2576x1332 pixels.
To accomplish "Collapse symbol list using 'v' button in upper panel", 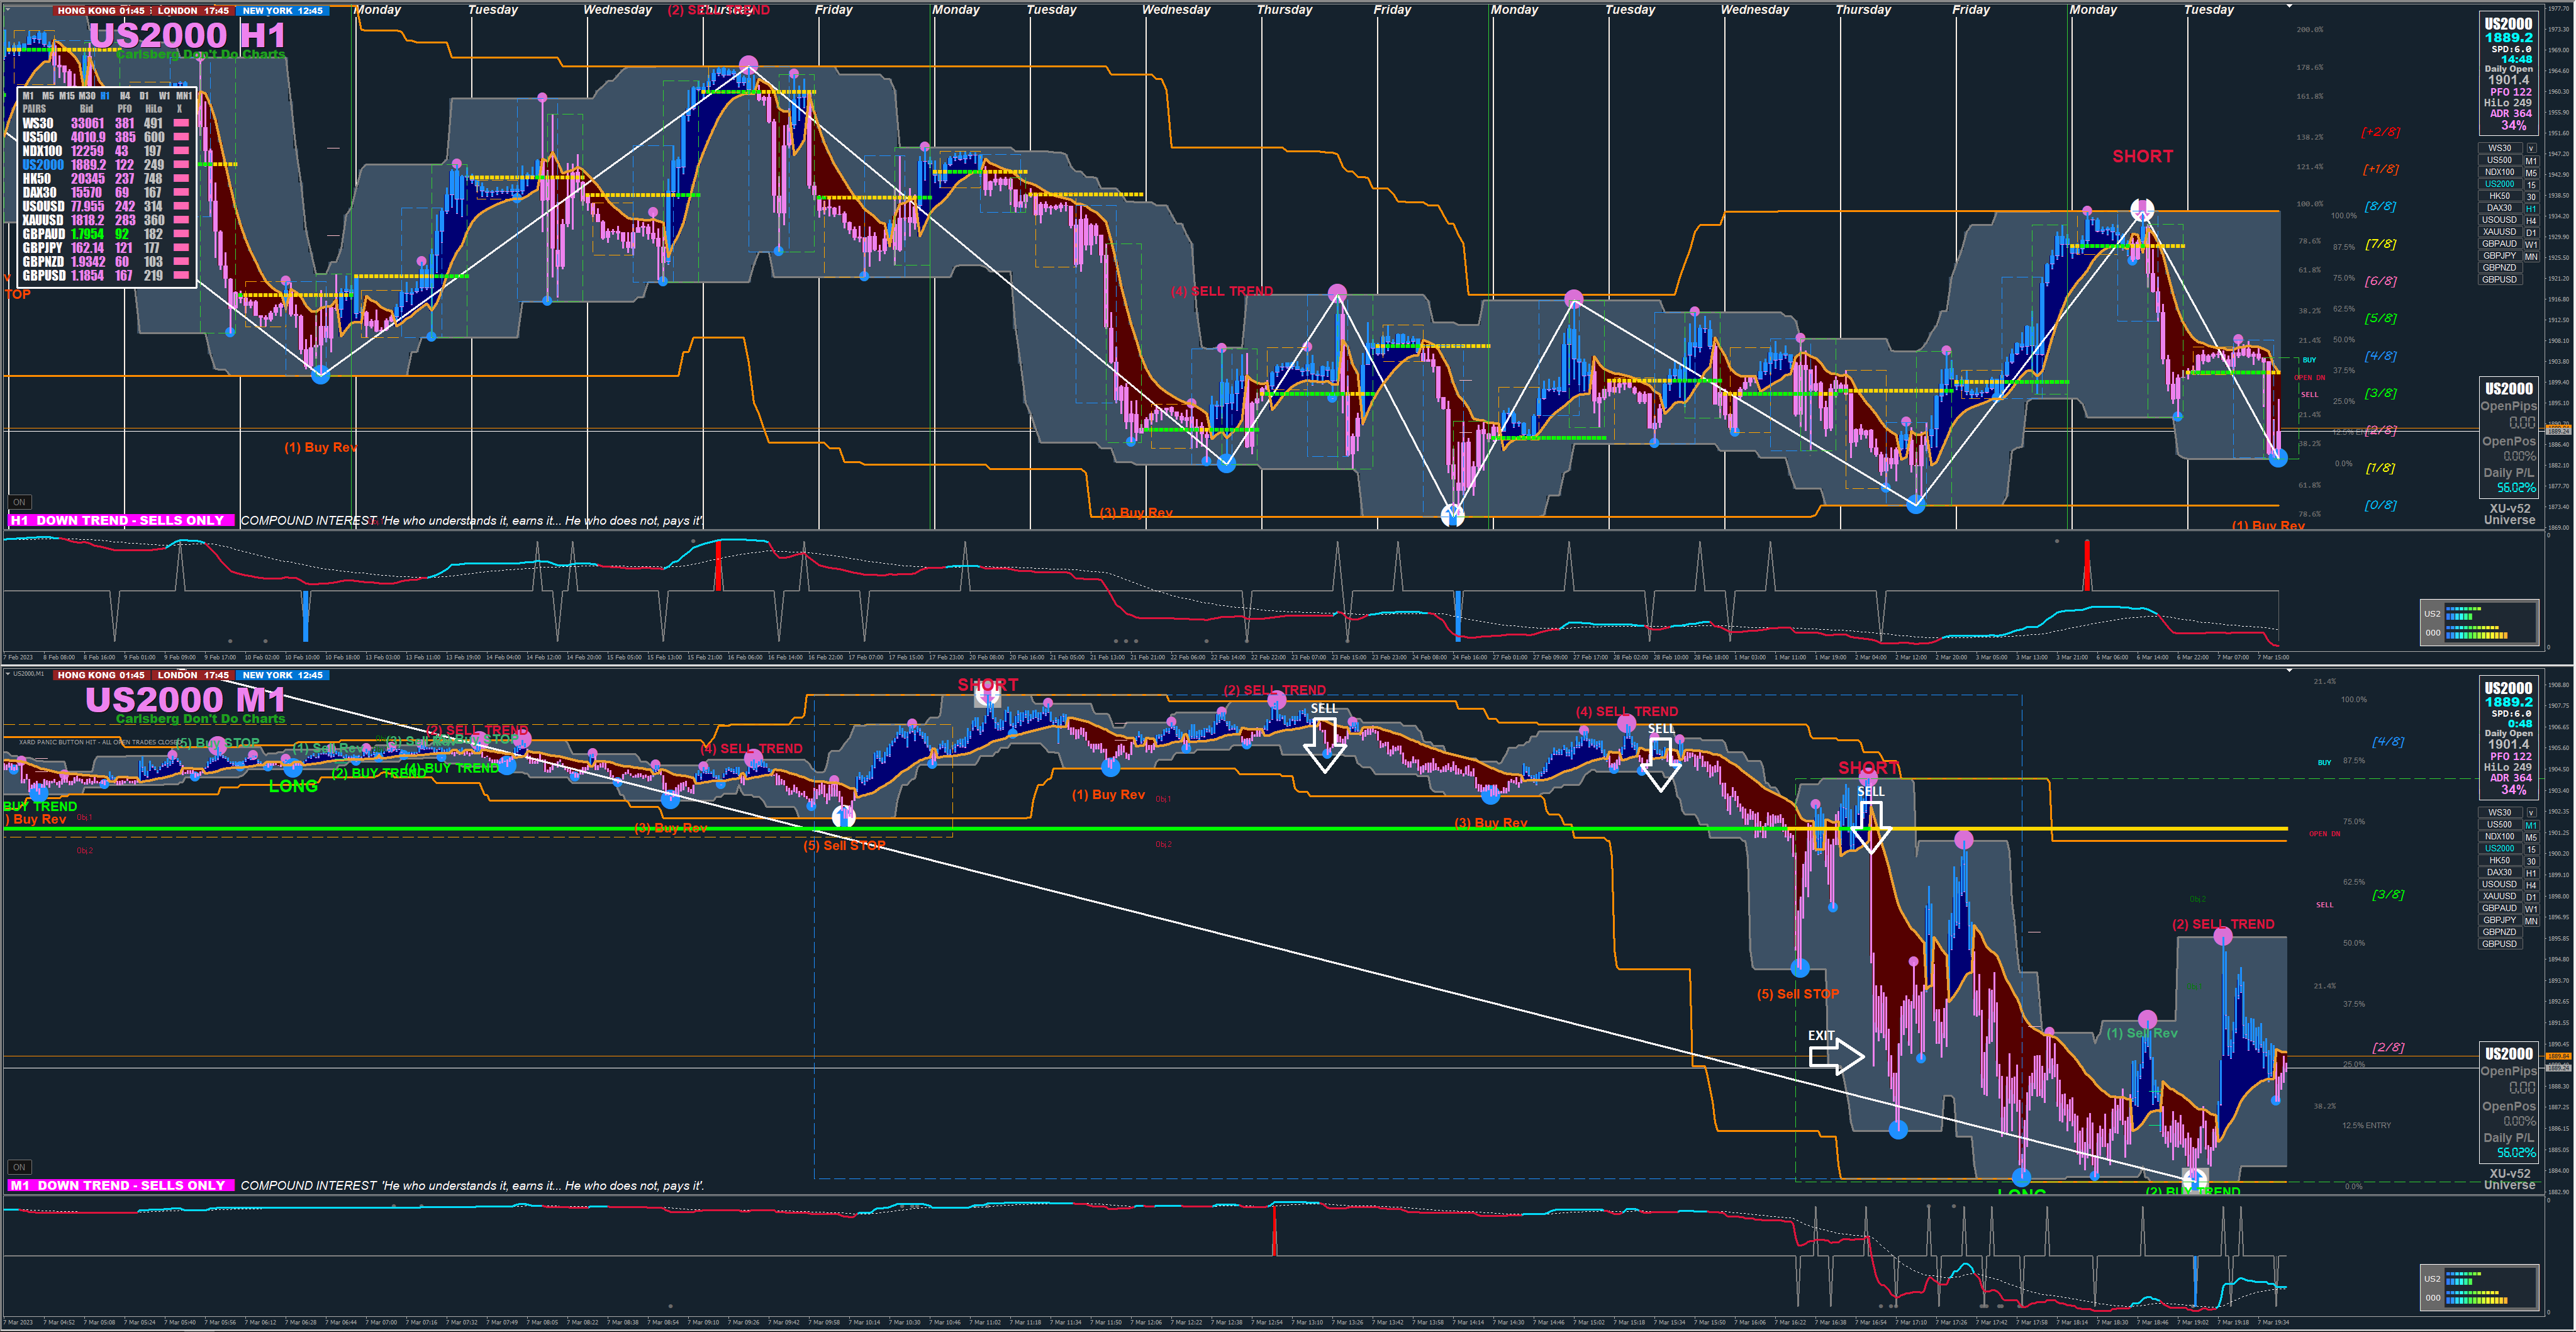I will 2531,148.
